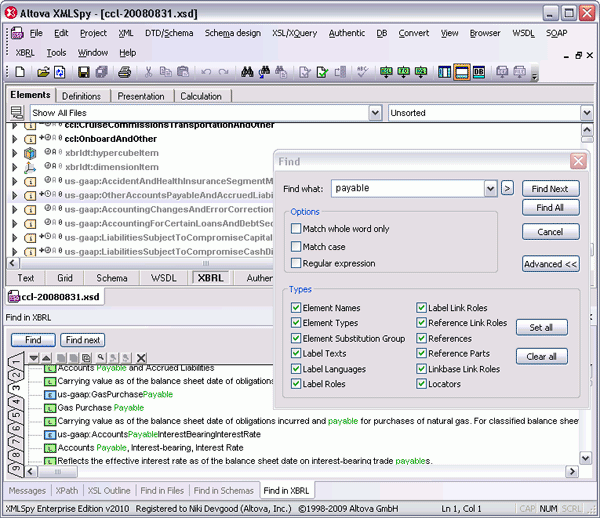Screen dimensions: 600x518
Task: Click the Find Next button in Find dialog
Action: (550, 189)
